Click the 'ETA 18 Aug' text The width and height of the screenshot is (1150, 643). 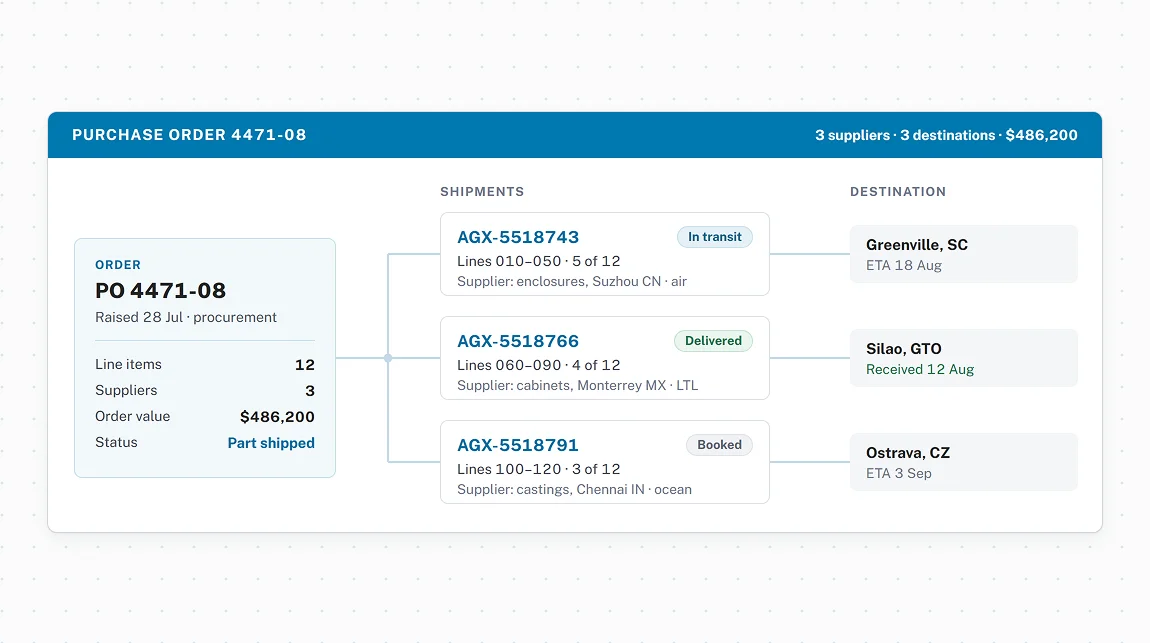click(x=904, y=265)
